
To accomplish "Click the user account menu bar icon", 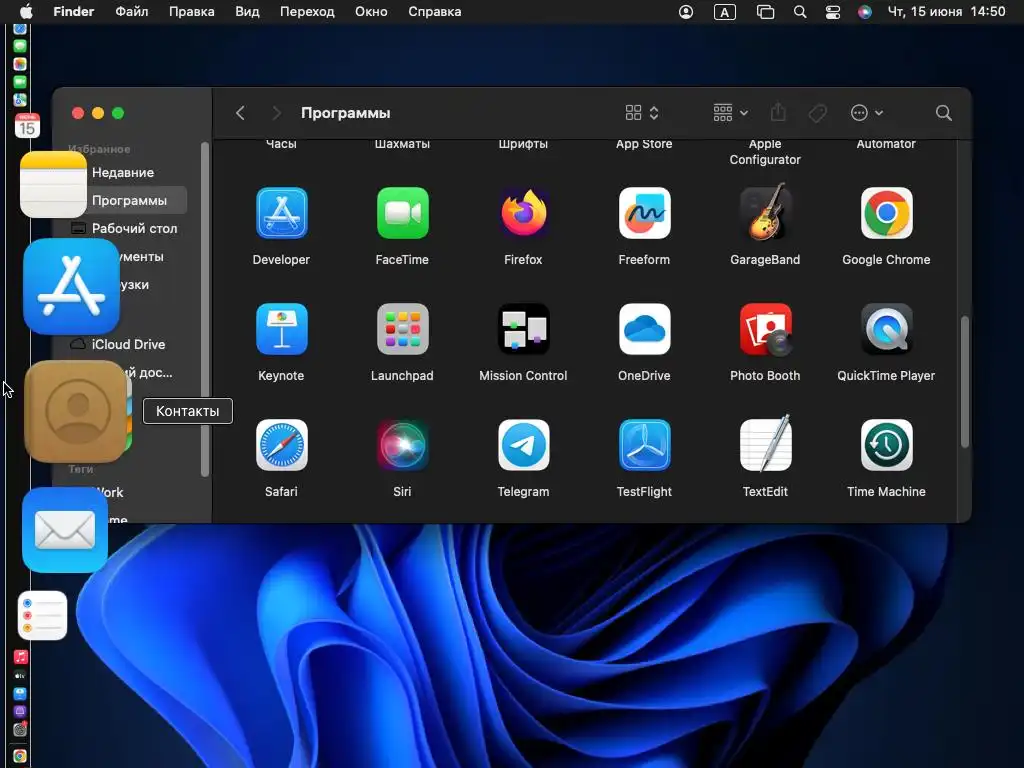I will tap(686, 12).
